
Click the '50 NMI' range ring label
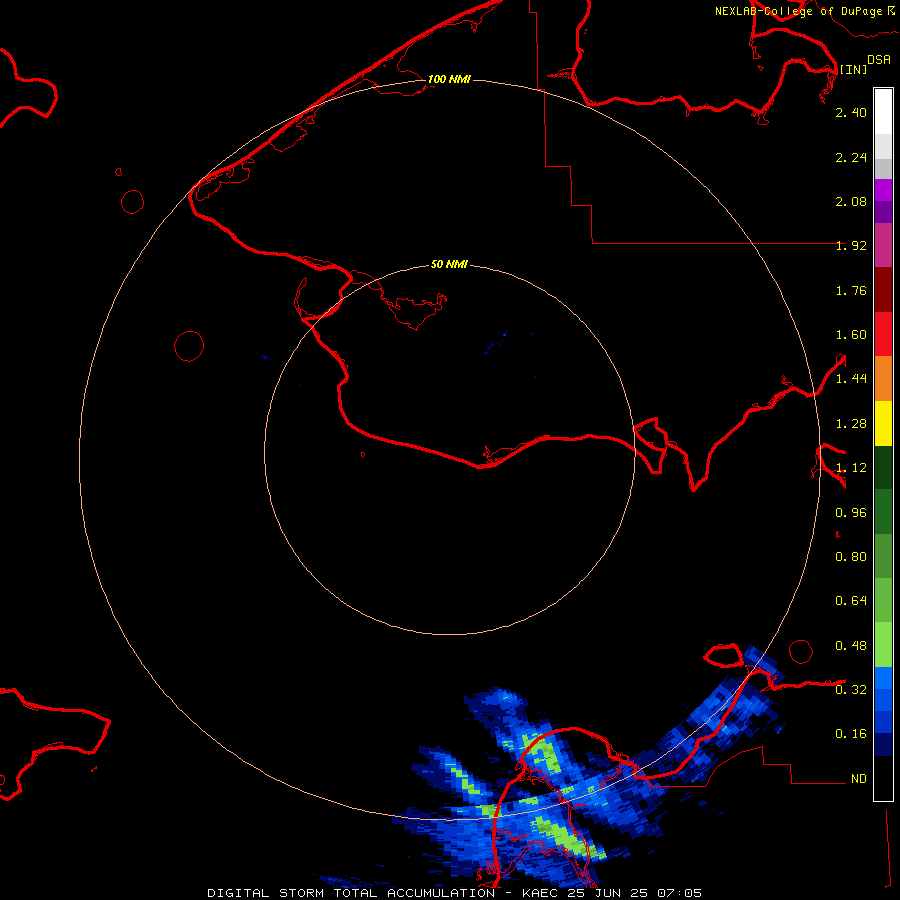click(449, 264)
